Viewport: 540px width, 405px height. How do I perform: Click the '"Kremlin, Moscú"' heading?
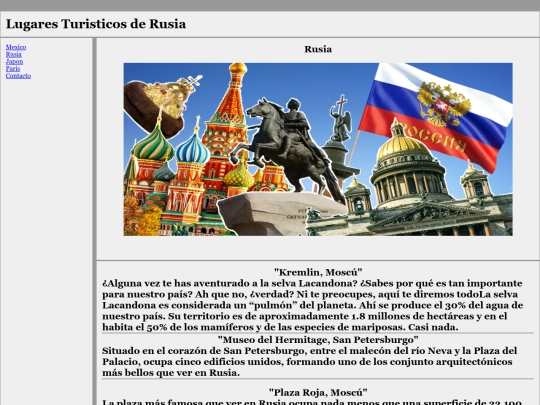(x=318, y=272)
